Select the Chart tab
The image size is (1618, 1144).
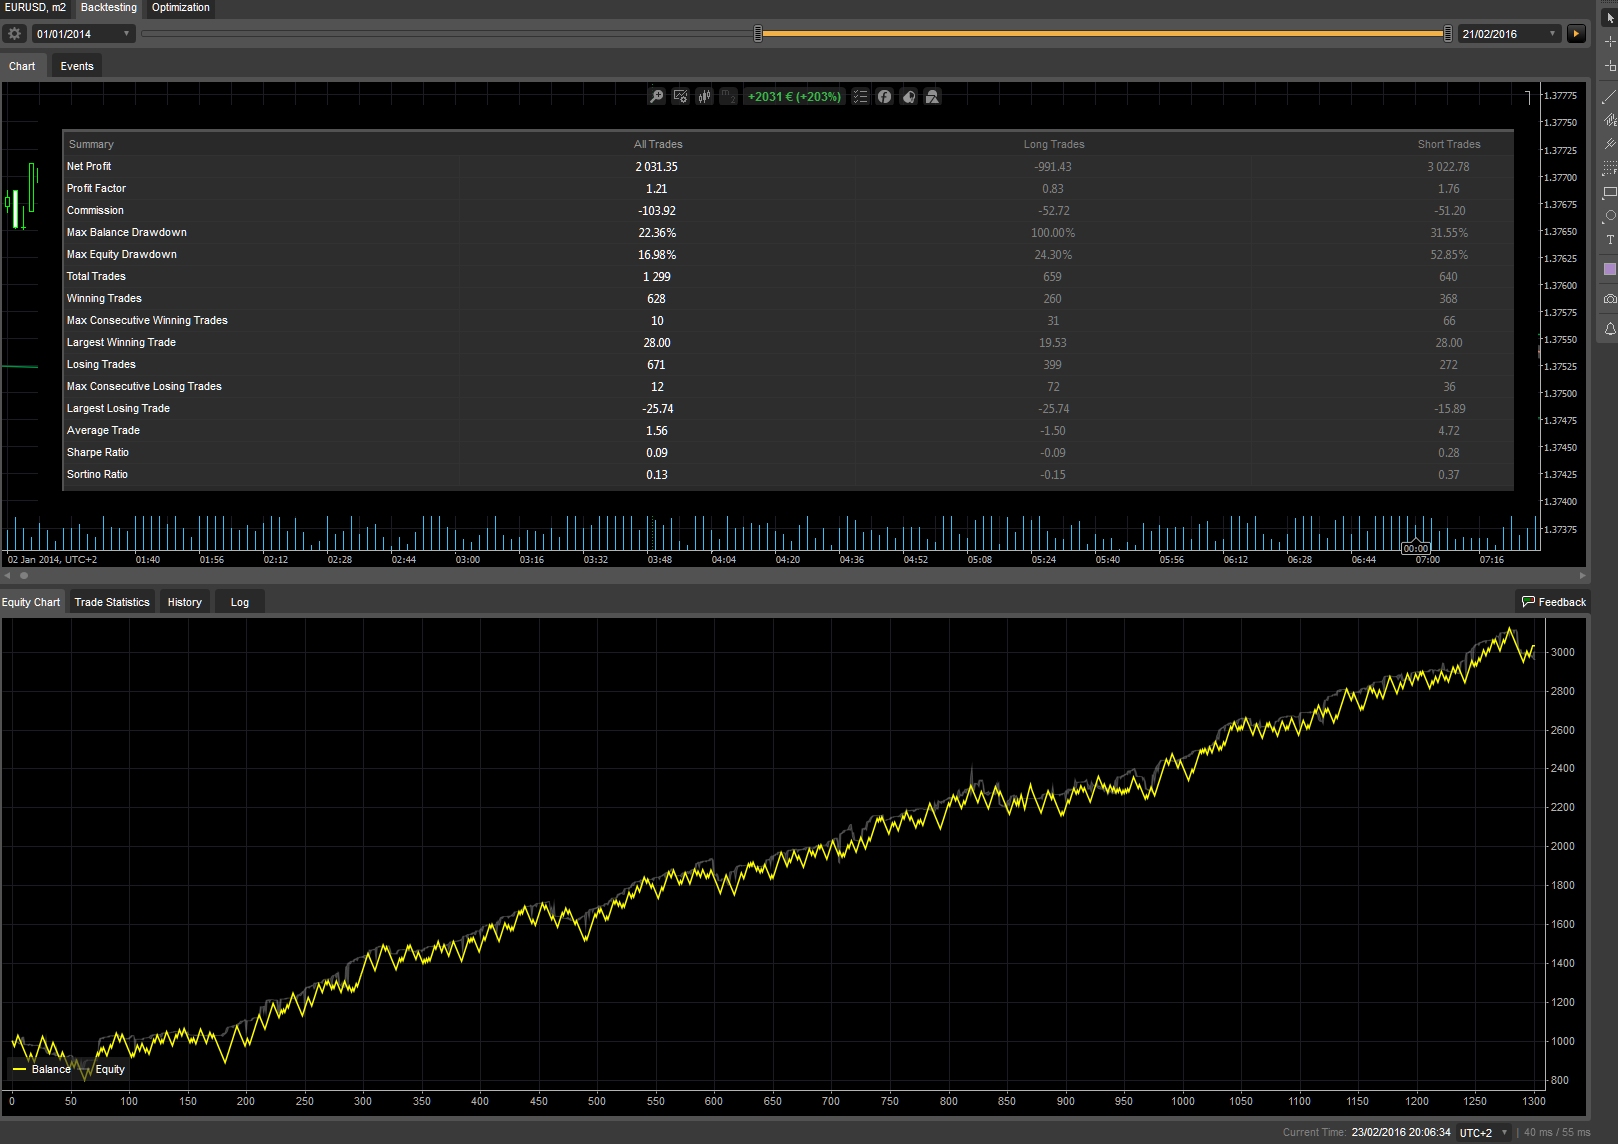click(22, 66)
